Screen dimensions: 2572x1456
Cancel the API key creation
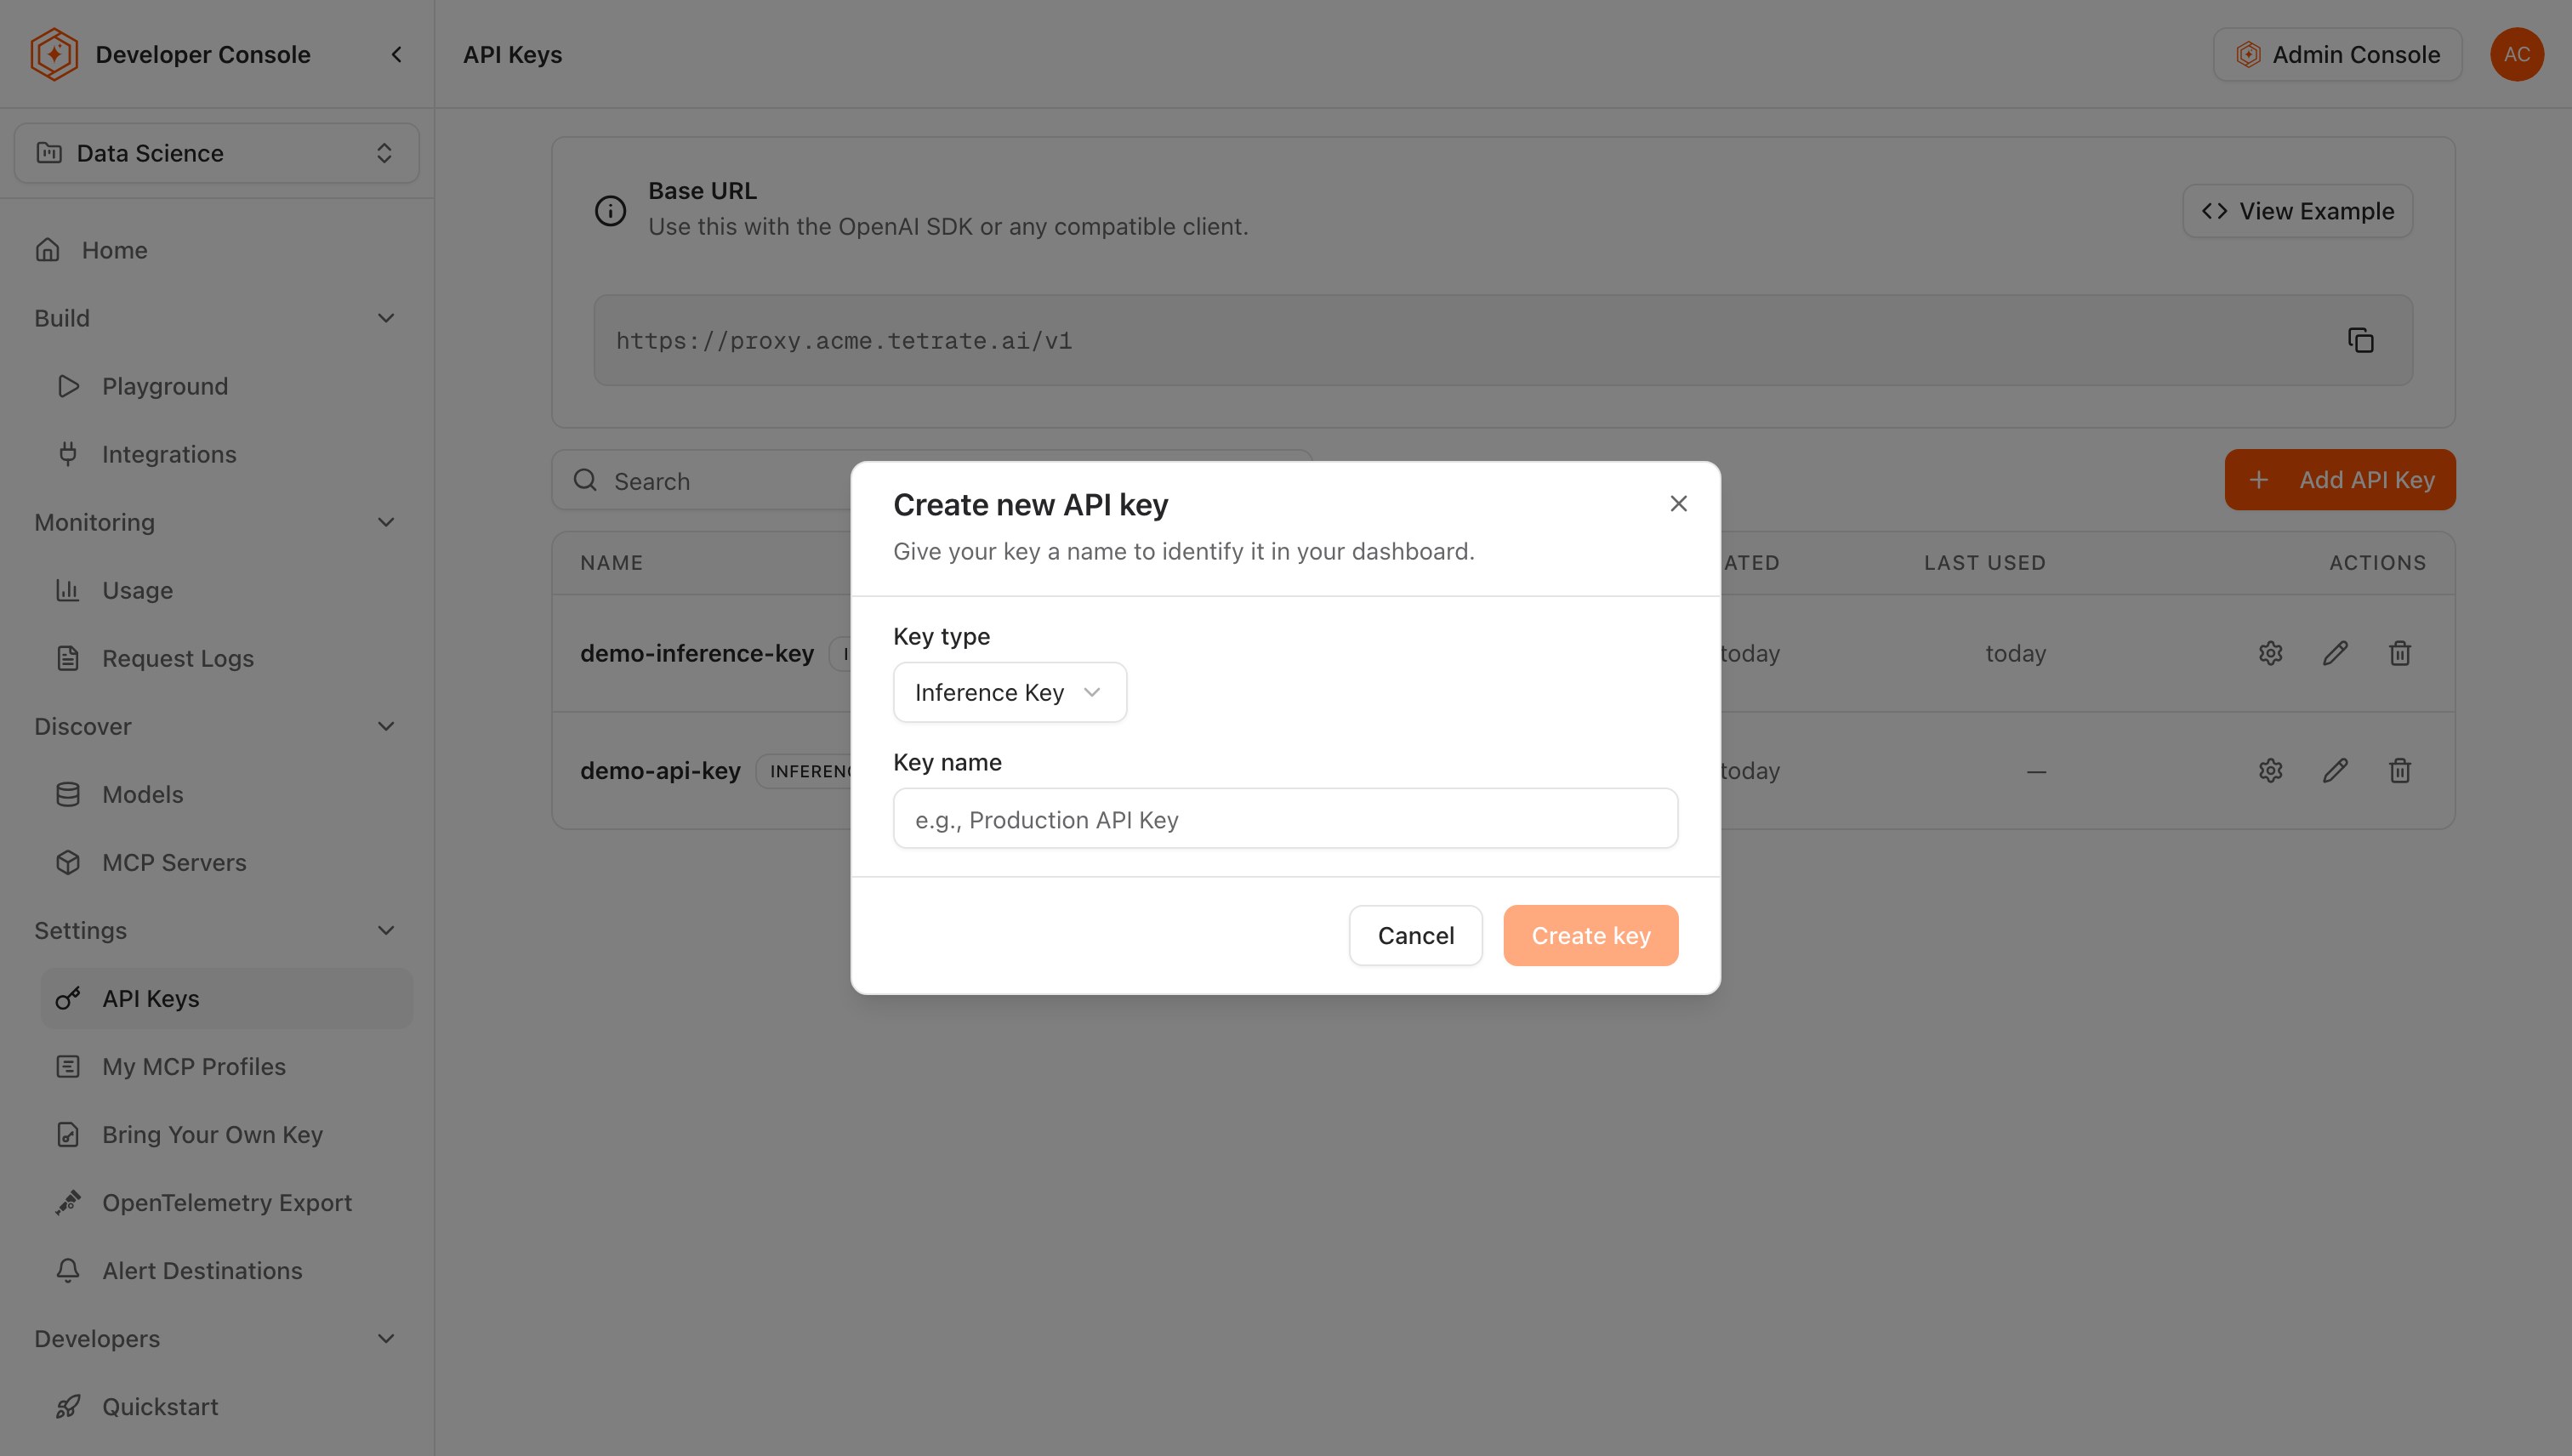coord(1415,935)
